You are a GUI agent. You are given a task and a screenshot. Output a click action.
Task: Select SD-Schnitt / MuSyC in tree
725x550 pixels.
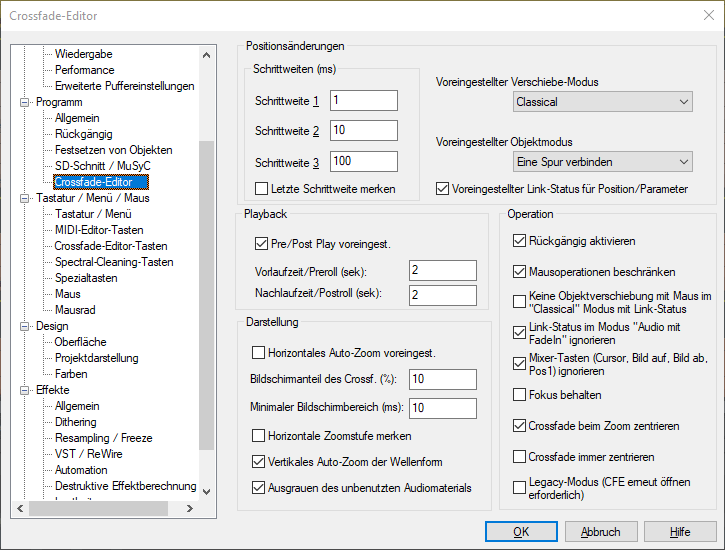tap(102, 166)
